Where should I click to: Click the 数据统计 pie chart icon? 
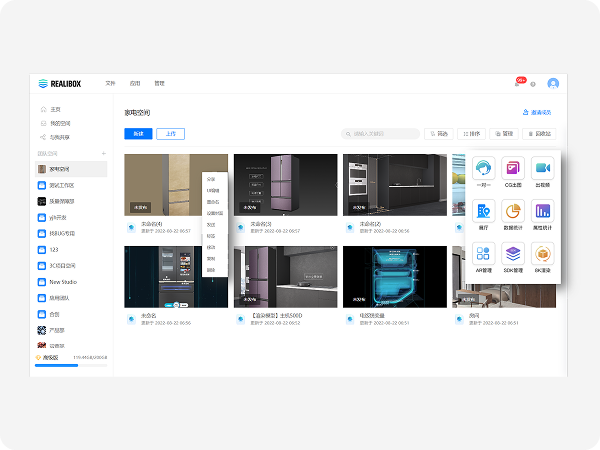pyautogui.click(x=513, y=211)
